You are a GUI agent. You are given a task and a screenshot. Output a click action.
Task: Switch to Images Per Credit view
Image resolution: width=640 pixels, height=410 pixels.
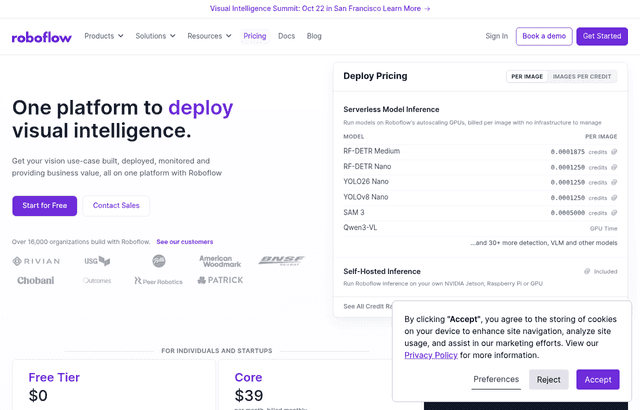(582, 77)
